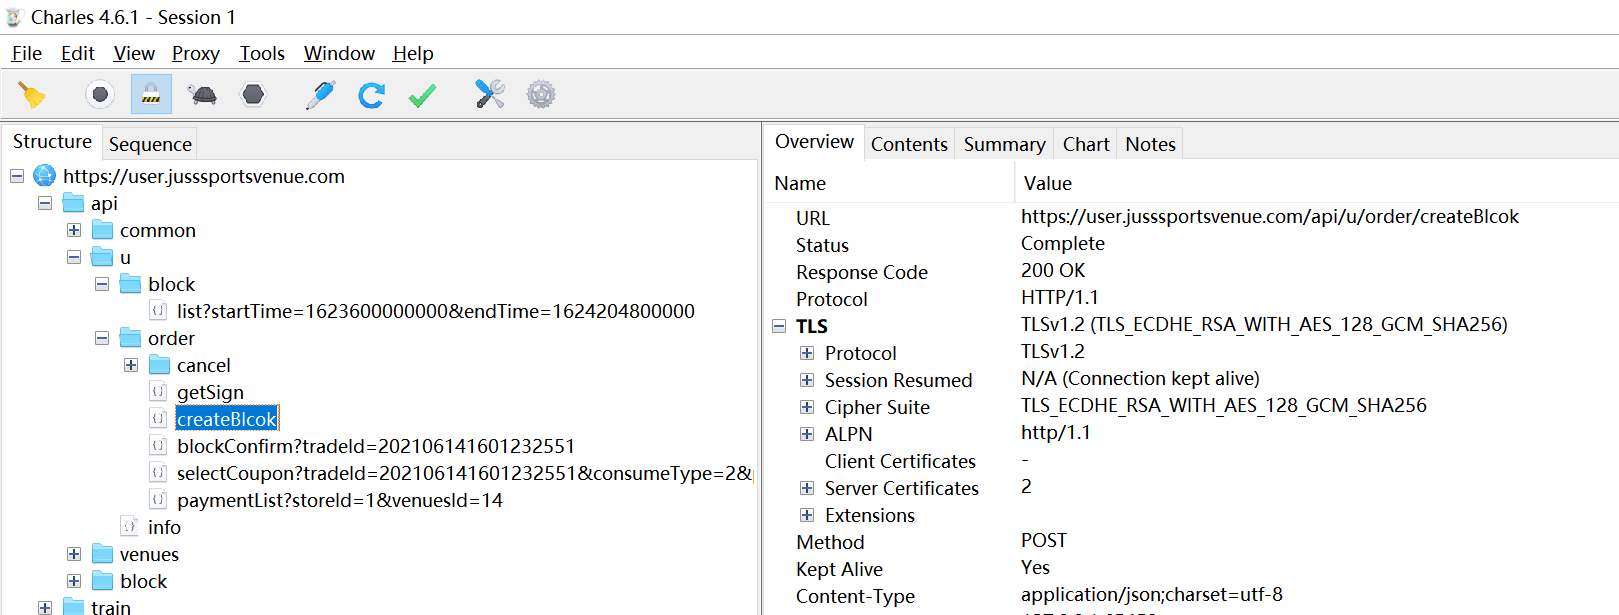Open the Proxy menu

[196, 54]
